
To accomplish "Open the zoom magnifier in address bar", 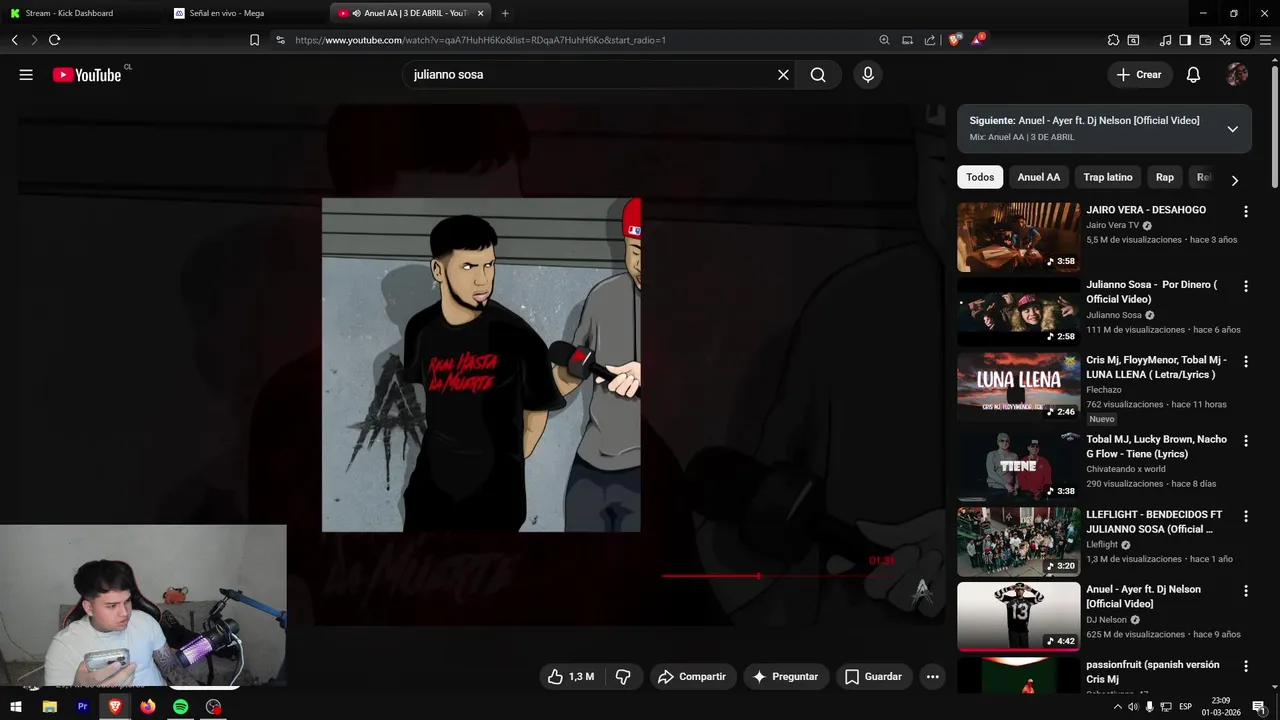I will 884,40.
